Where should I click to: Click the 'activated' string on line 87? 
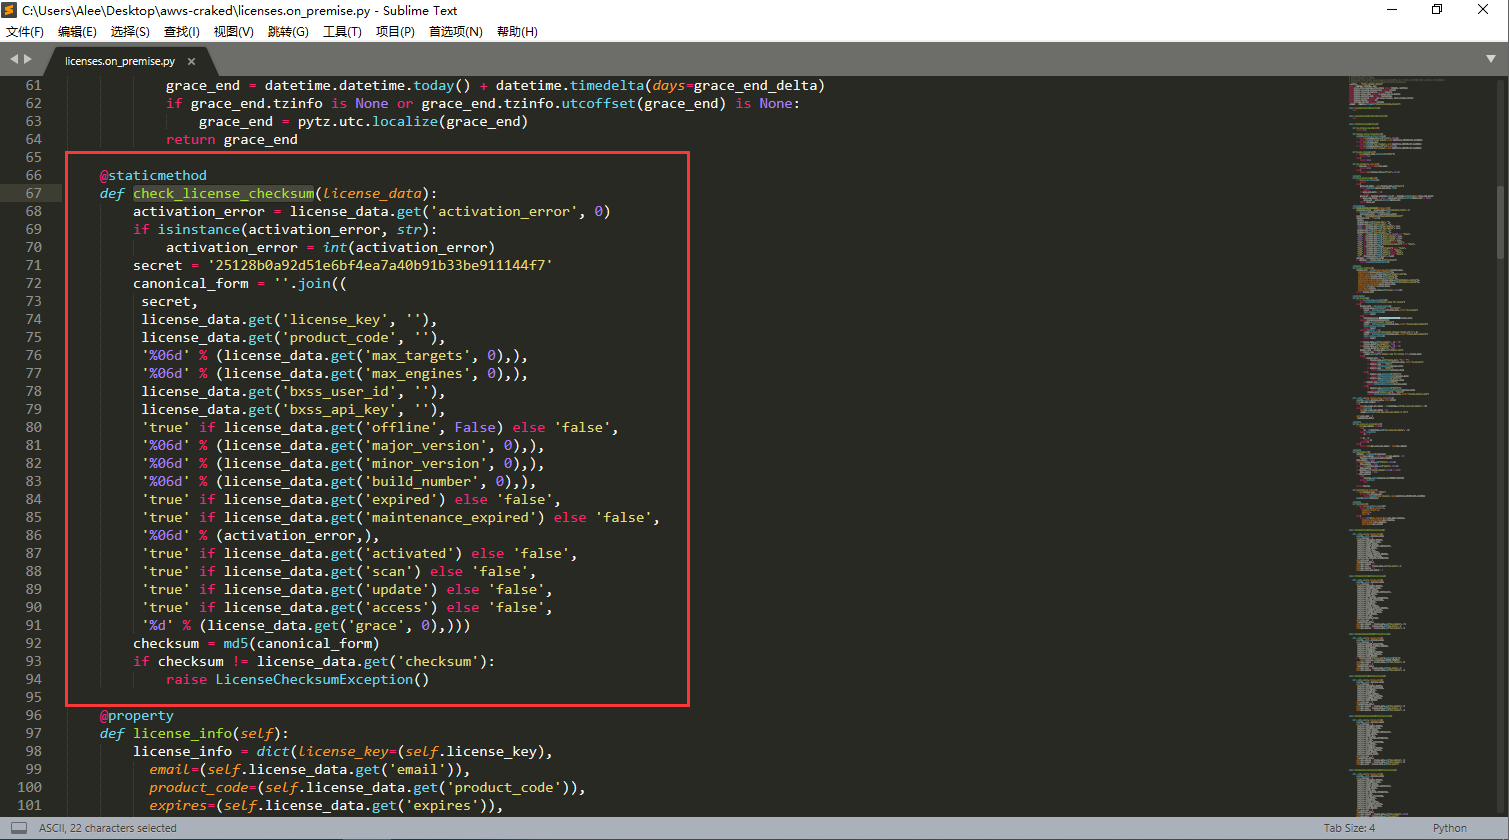tap(409, 553)
